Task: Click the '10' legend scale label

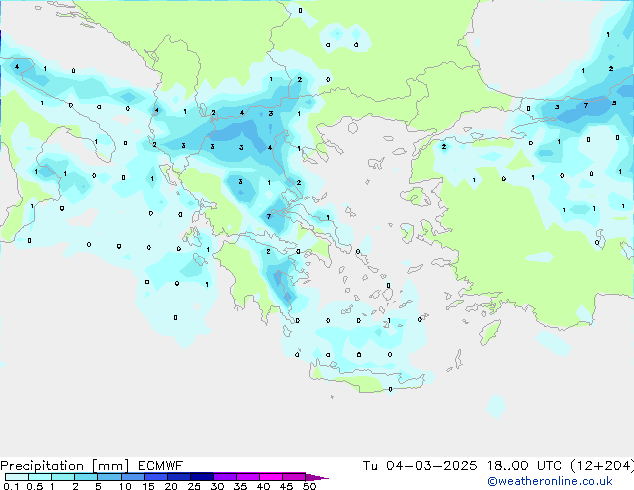Action: (125, 486)
